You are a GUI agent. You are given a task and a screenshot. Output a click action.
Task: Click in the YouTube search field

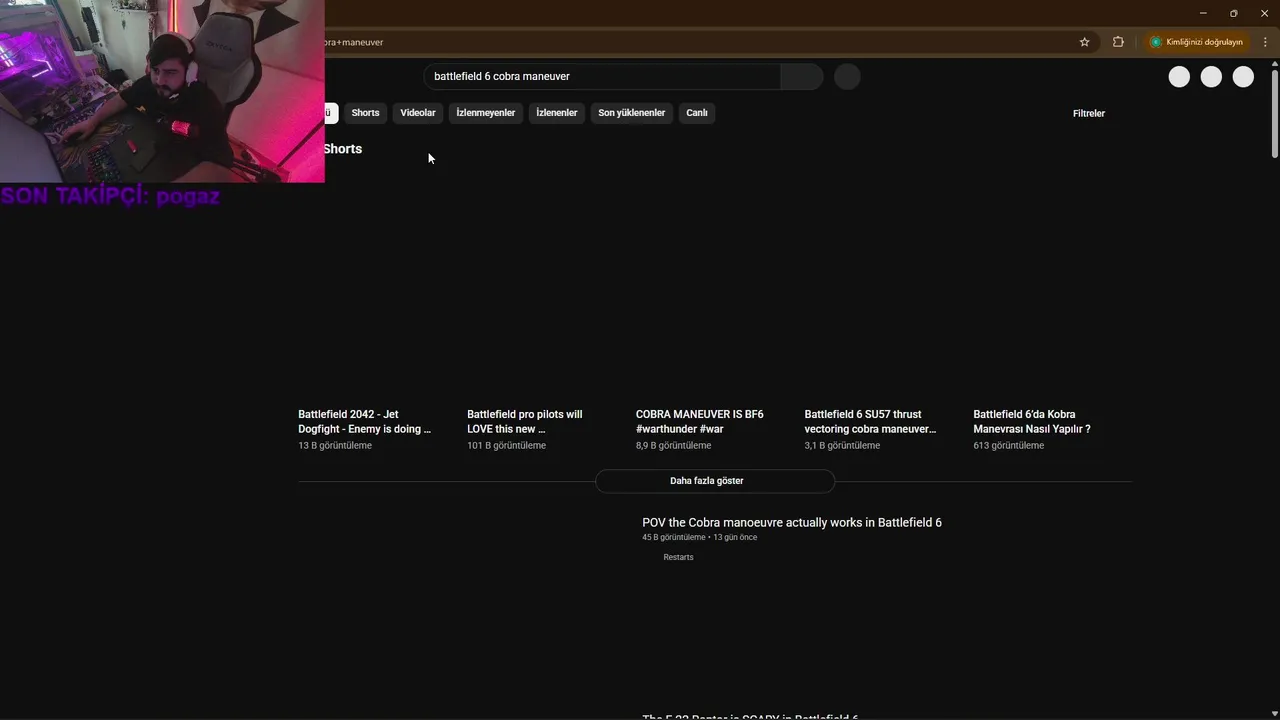[602, 77]
